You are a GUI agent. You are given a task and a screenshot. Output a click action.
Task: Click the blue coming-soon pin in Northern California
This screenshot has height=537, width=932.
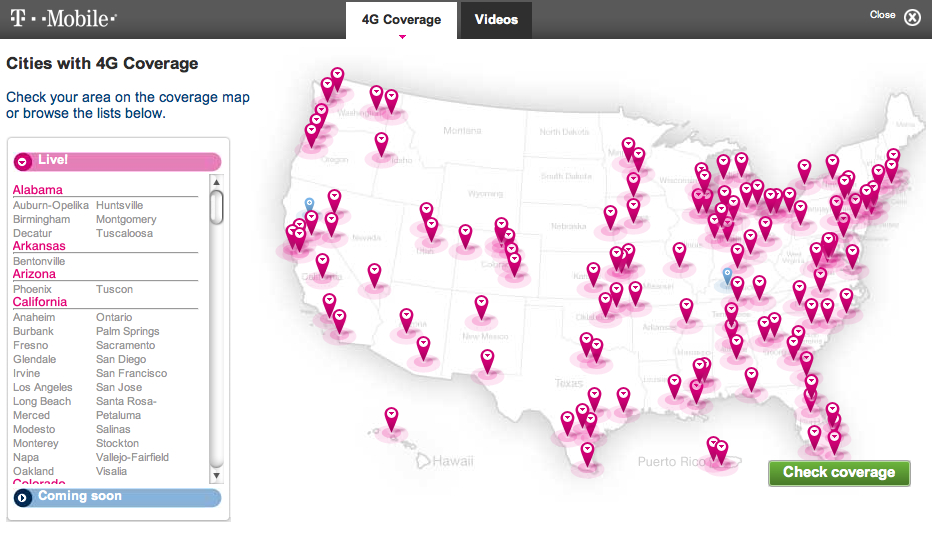(x=309, y=207)
